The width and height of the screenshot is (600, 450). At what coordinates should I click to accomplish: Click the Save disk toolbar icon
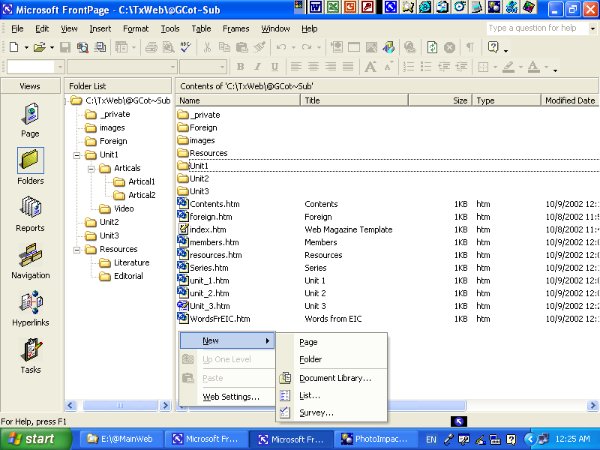pyautogui.click(x=65, y=47)
